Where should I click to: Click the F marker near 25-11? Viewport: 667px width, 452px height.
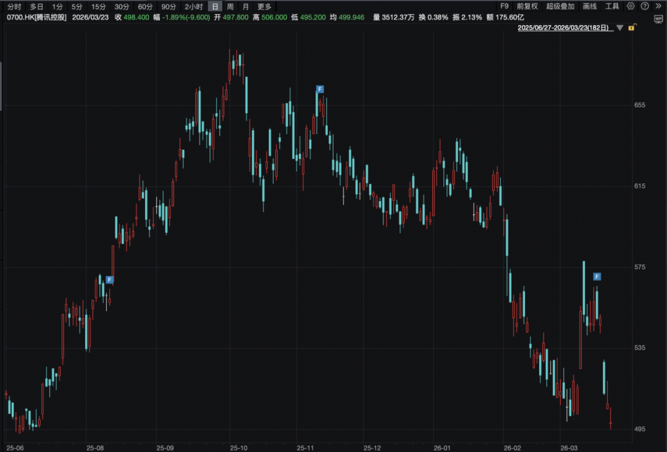coord(319,90)
